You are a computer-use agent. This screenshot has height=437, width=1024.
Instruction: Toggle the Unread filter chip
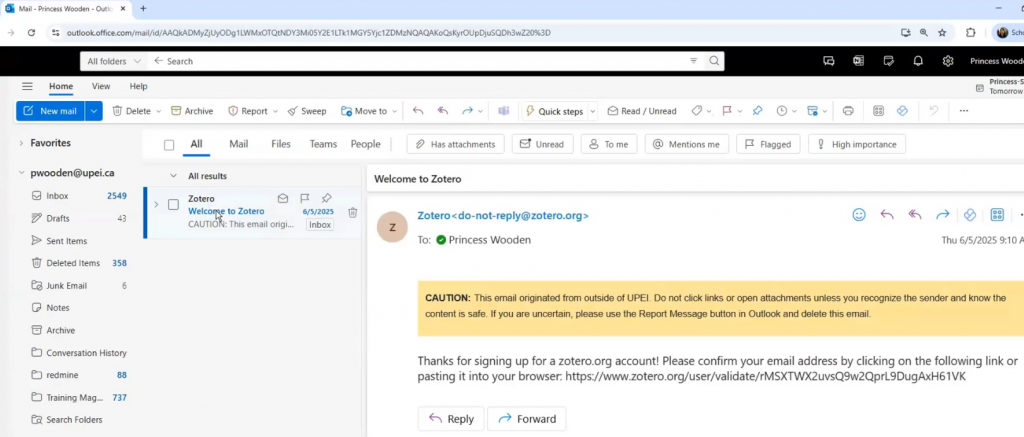click(542, 144)
